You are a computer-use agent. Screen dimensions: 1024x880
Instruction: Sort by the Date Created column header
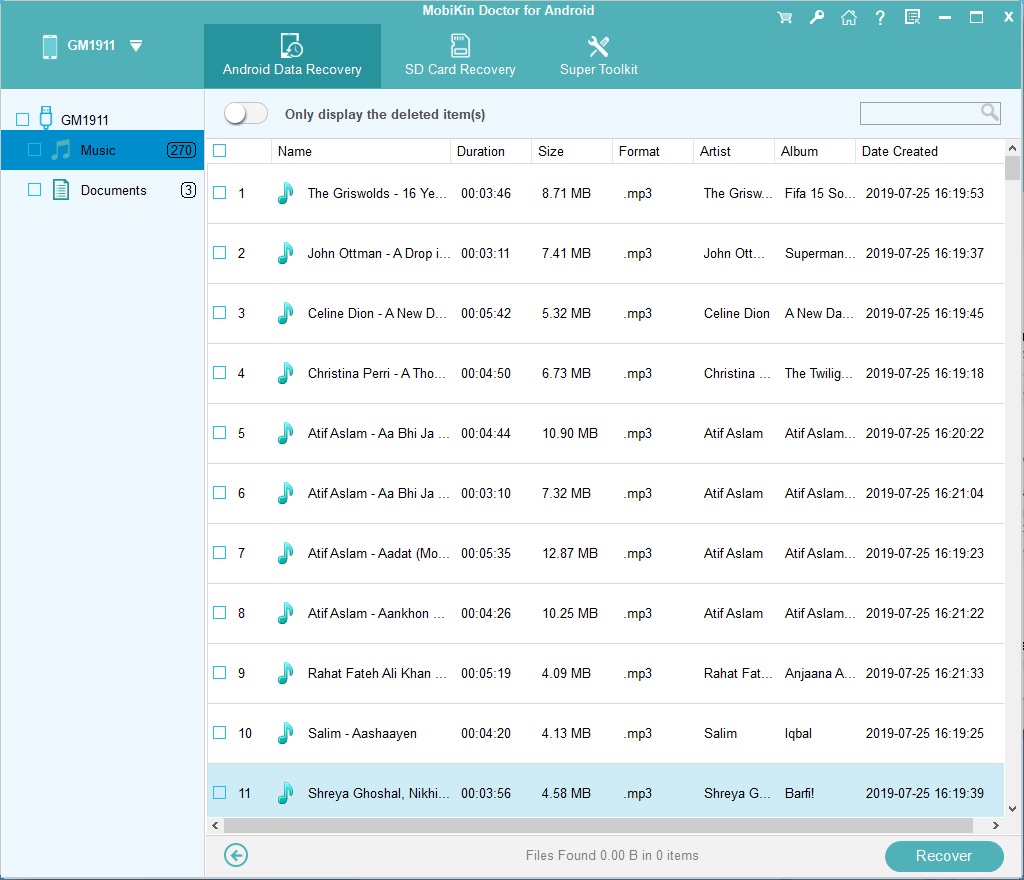[929, 151]
